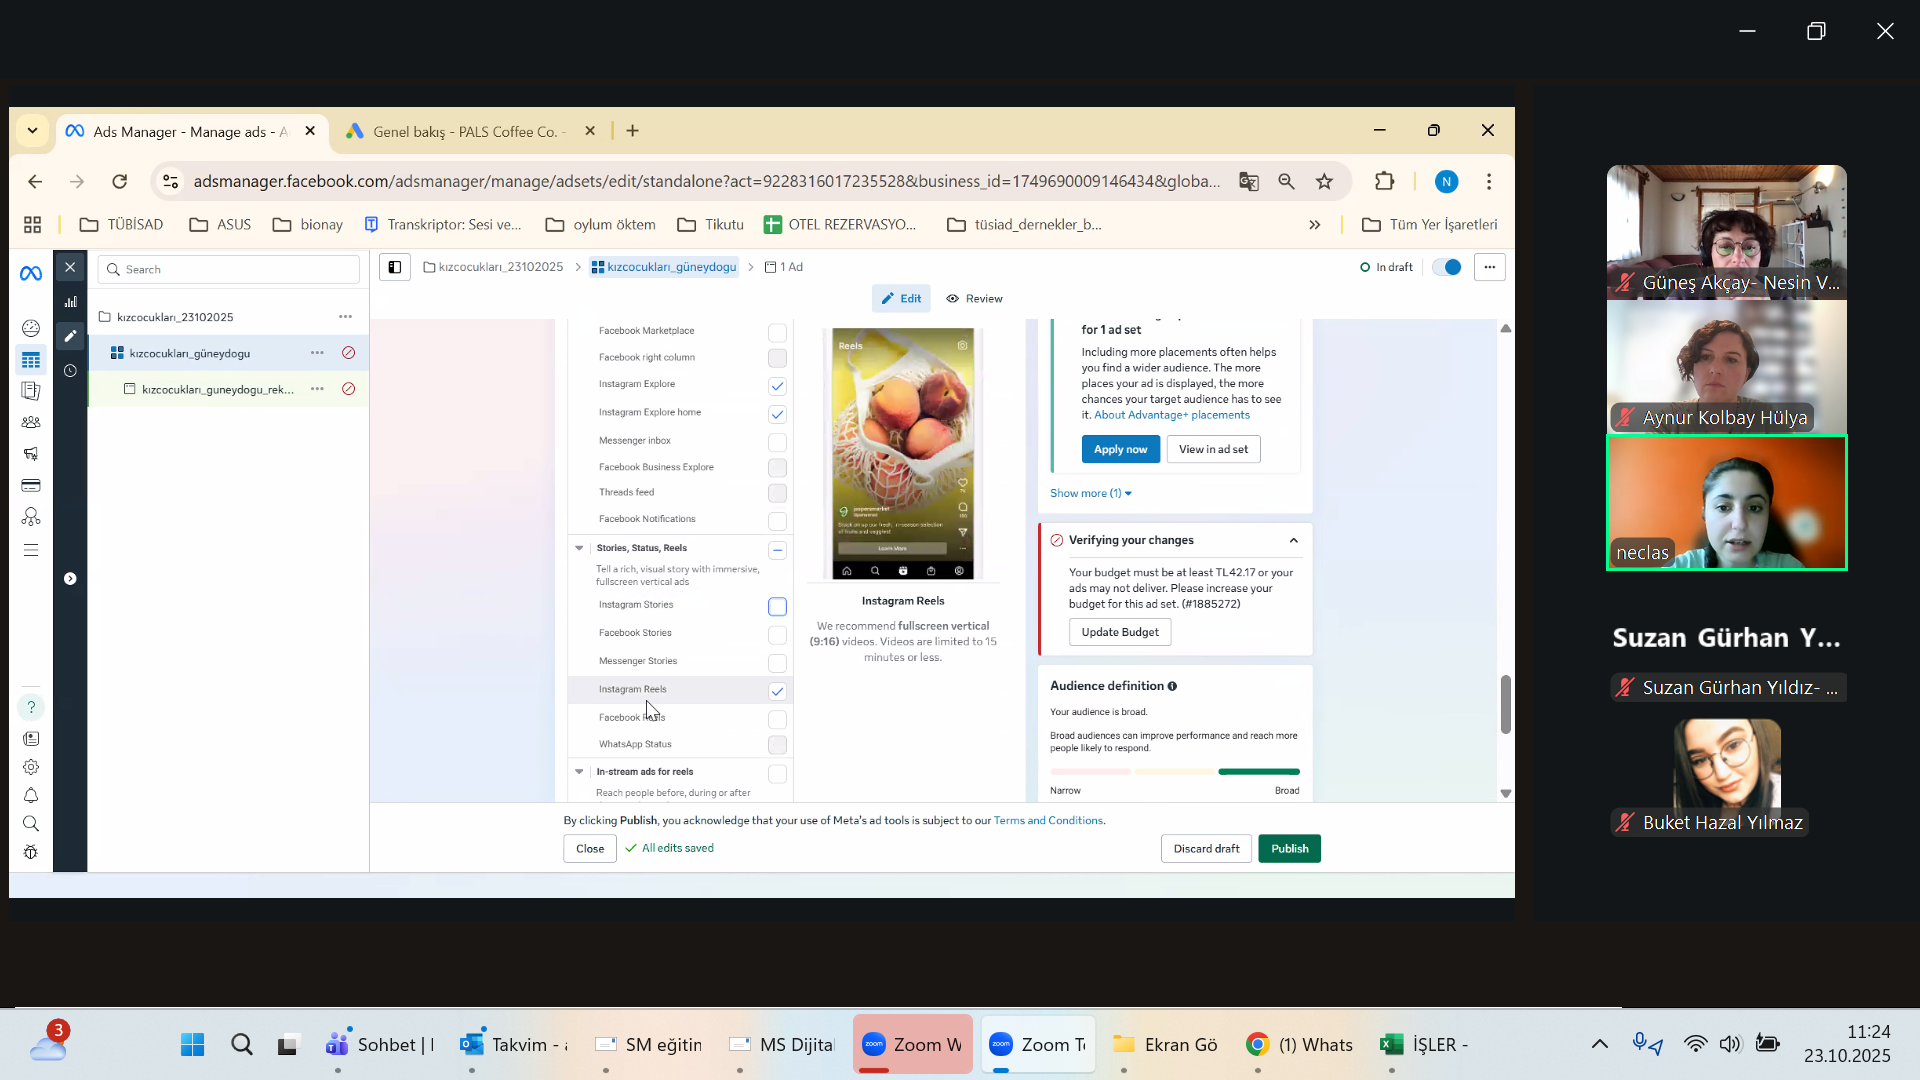Open the Billing card icon in sidebar
The width and height of the screenshot is (1920, 1080).
pos(31,486)
